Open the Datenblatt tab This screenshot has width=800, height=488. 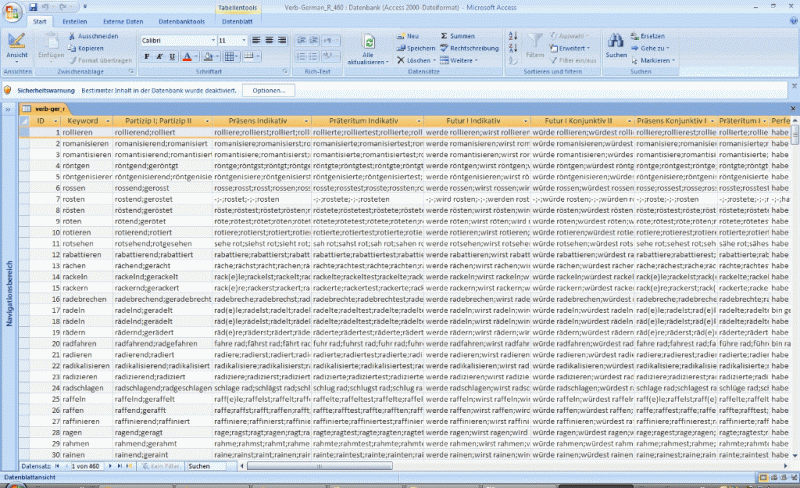237,21
